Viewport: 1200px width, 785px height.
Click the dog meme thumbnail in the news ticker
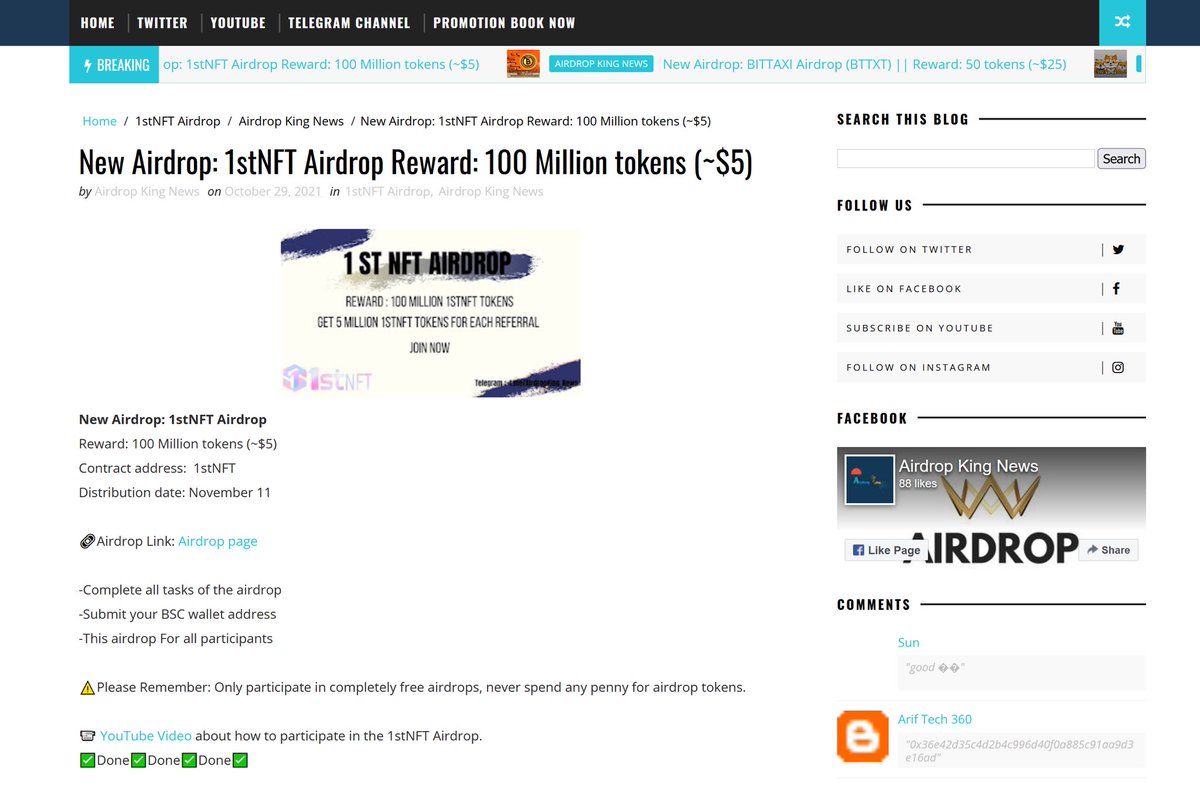pos(1110,63)
